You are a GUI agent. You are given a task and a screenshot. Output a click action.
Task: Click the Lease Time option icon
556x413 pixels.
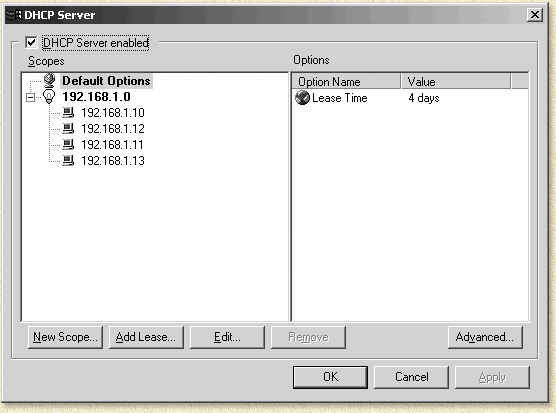click(x=302, y=97)
